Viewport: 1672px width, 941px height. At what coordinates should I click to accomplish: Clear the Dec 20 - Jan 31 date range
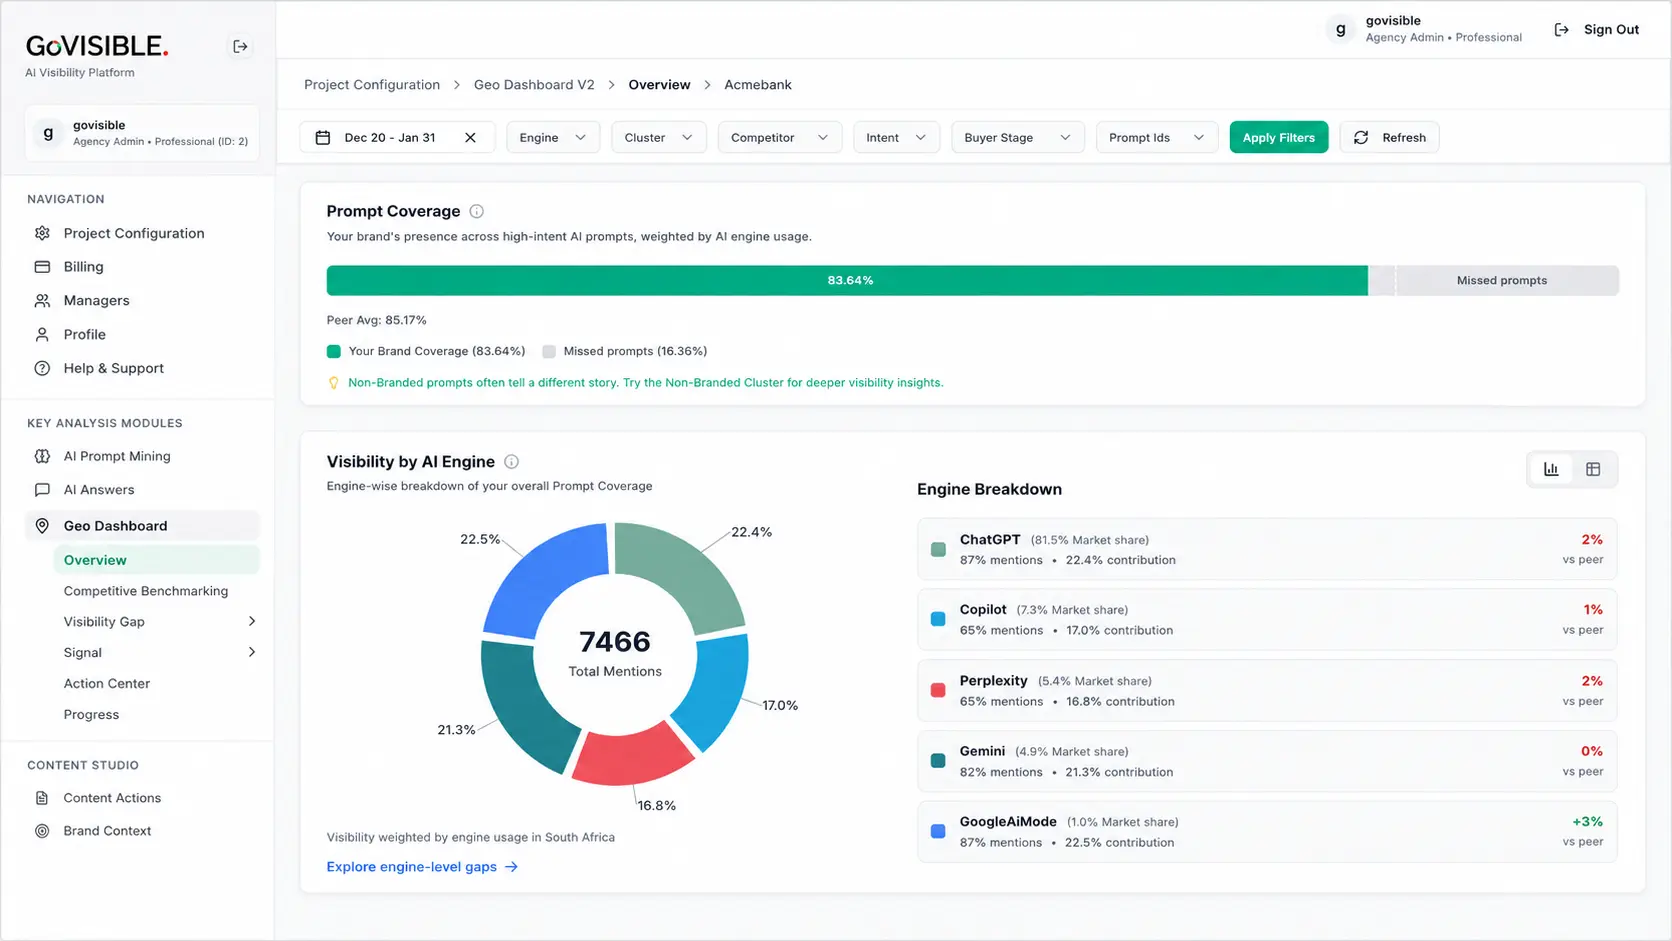470,138
